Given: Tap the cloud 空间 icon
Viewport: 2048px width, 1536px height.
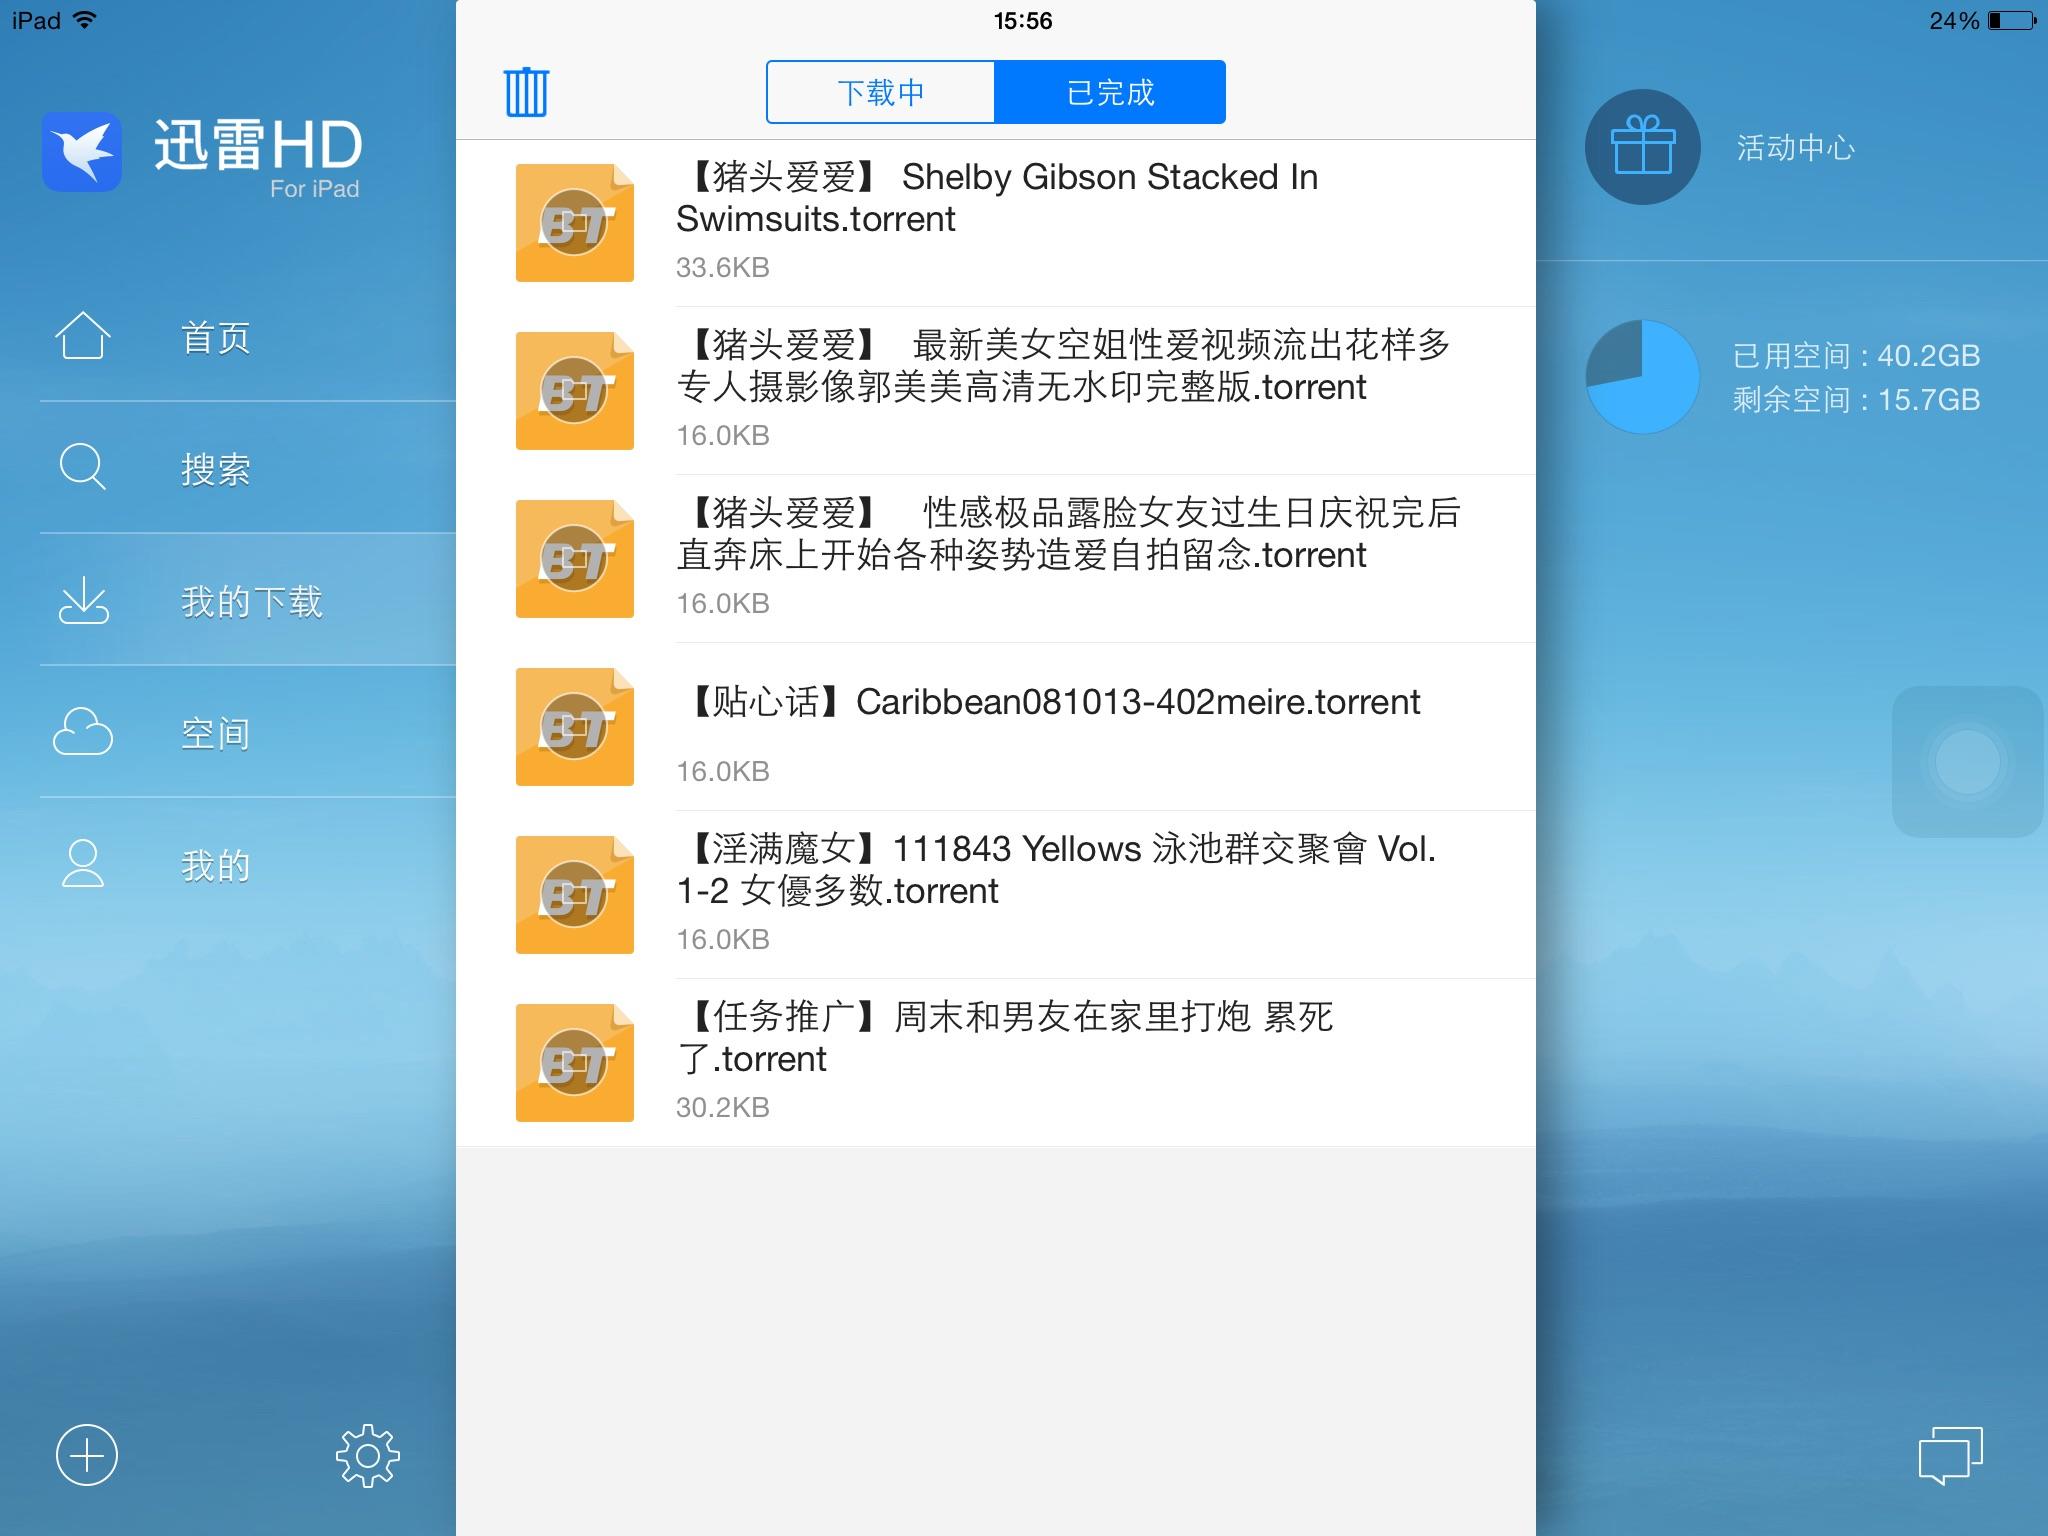Looking at the screenshot, I should point(82,733).
